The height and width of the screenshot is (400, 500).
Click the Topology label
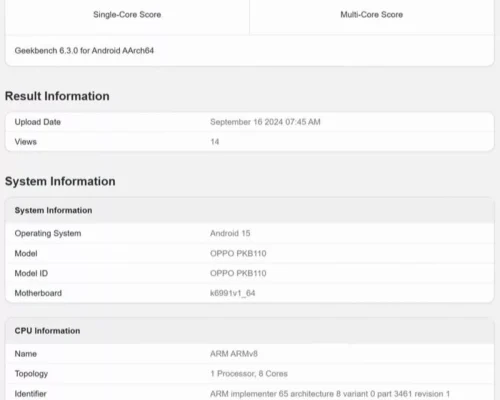(31, 374)
